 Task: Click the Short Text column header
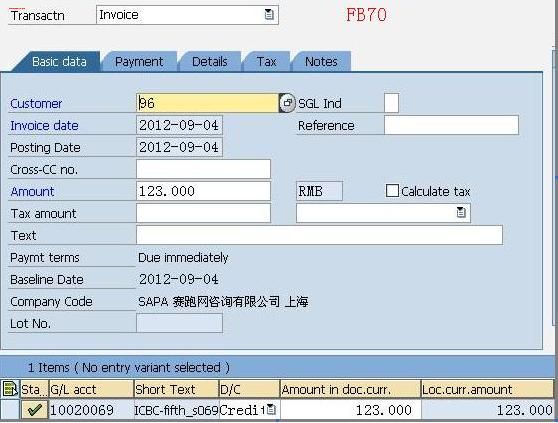[176, 390]
